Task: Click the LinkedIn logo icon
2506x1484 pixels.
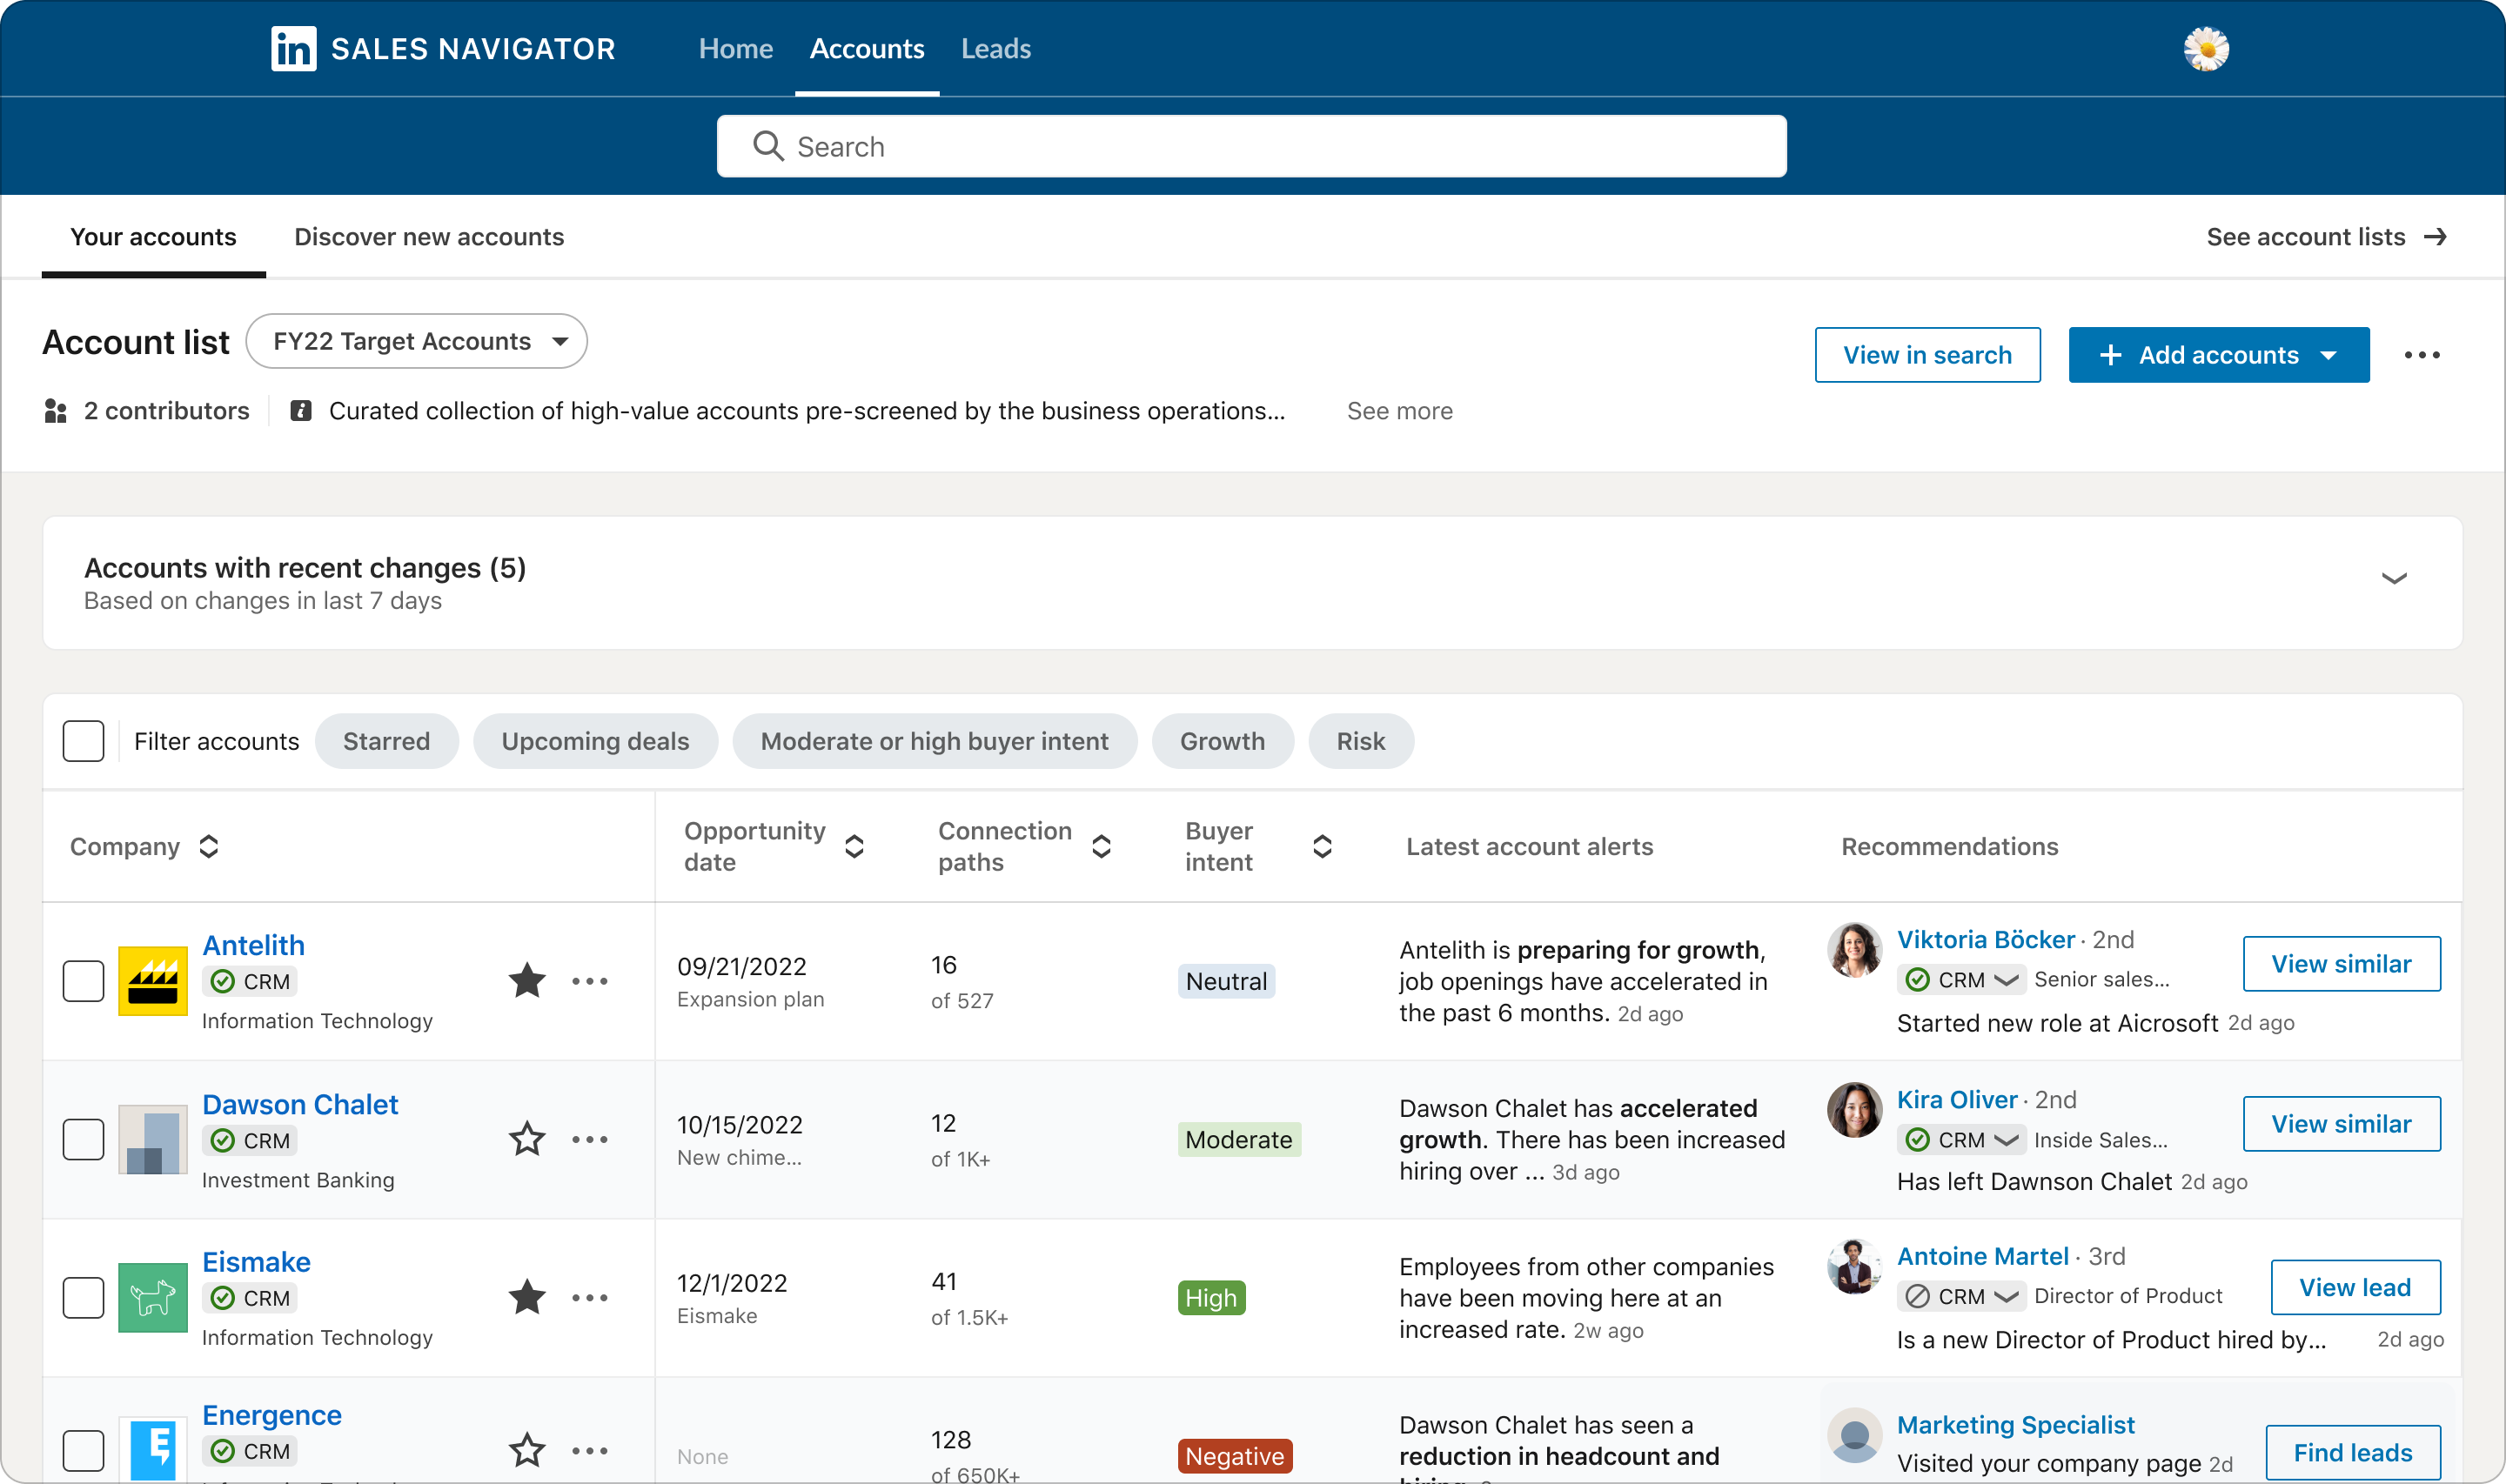Action: click(x=293, y=49)
